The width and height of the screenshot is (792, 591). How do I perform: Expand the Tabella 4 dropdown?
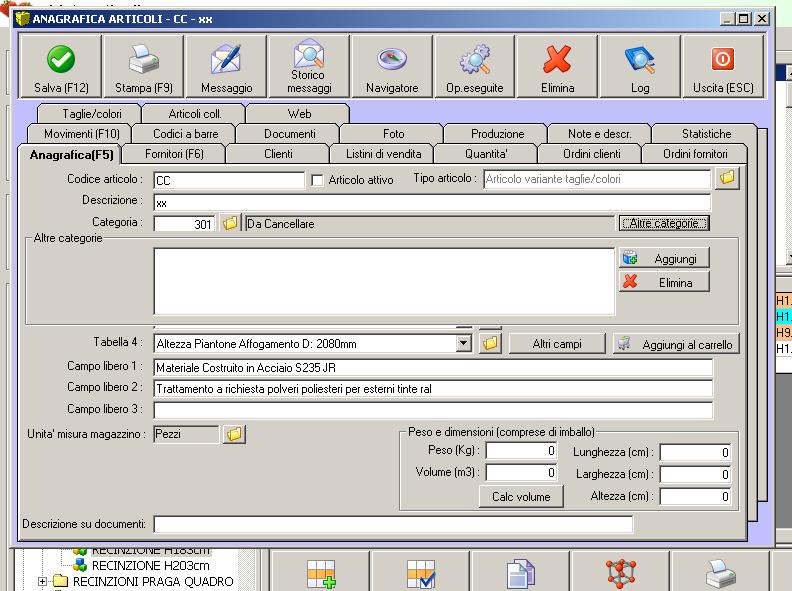463,344
